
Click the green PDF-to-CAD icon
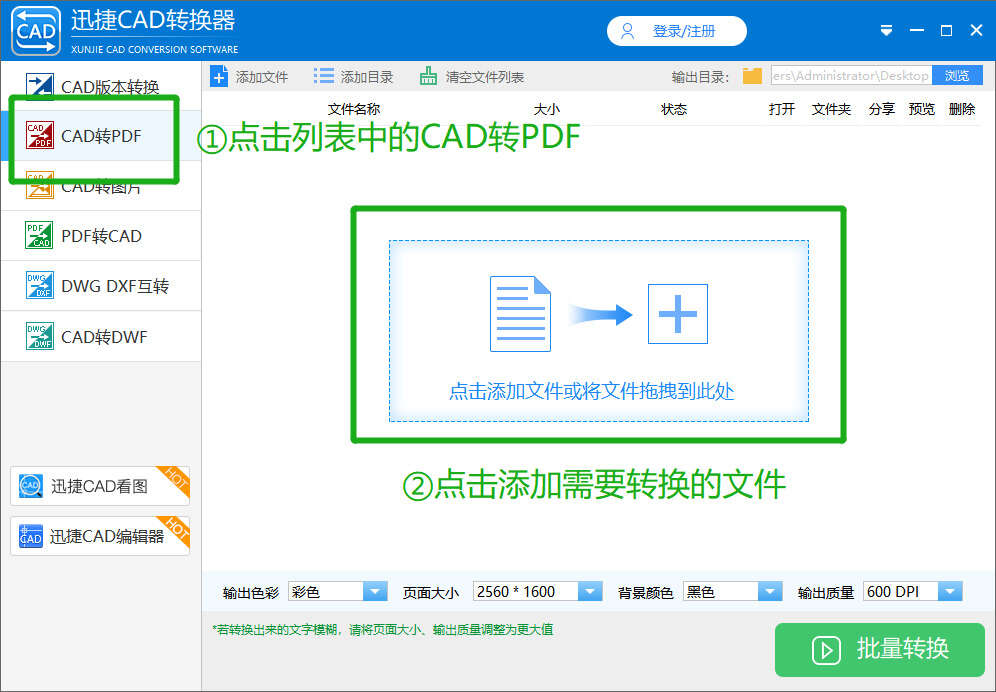coord(39,235)
